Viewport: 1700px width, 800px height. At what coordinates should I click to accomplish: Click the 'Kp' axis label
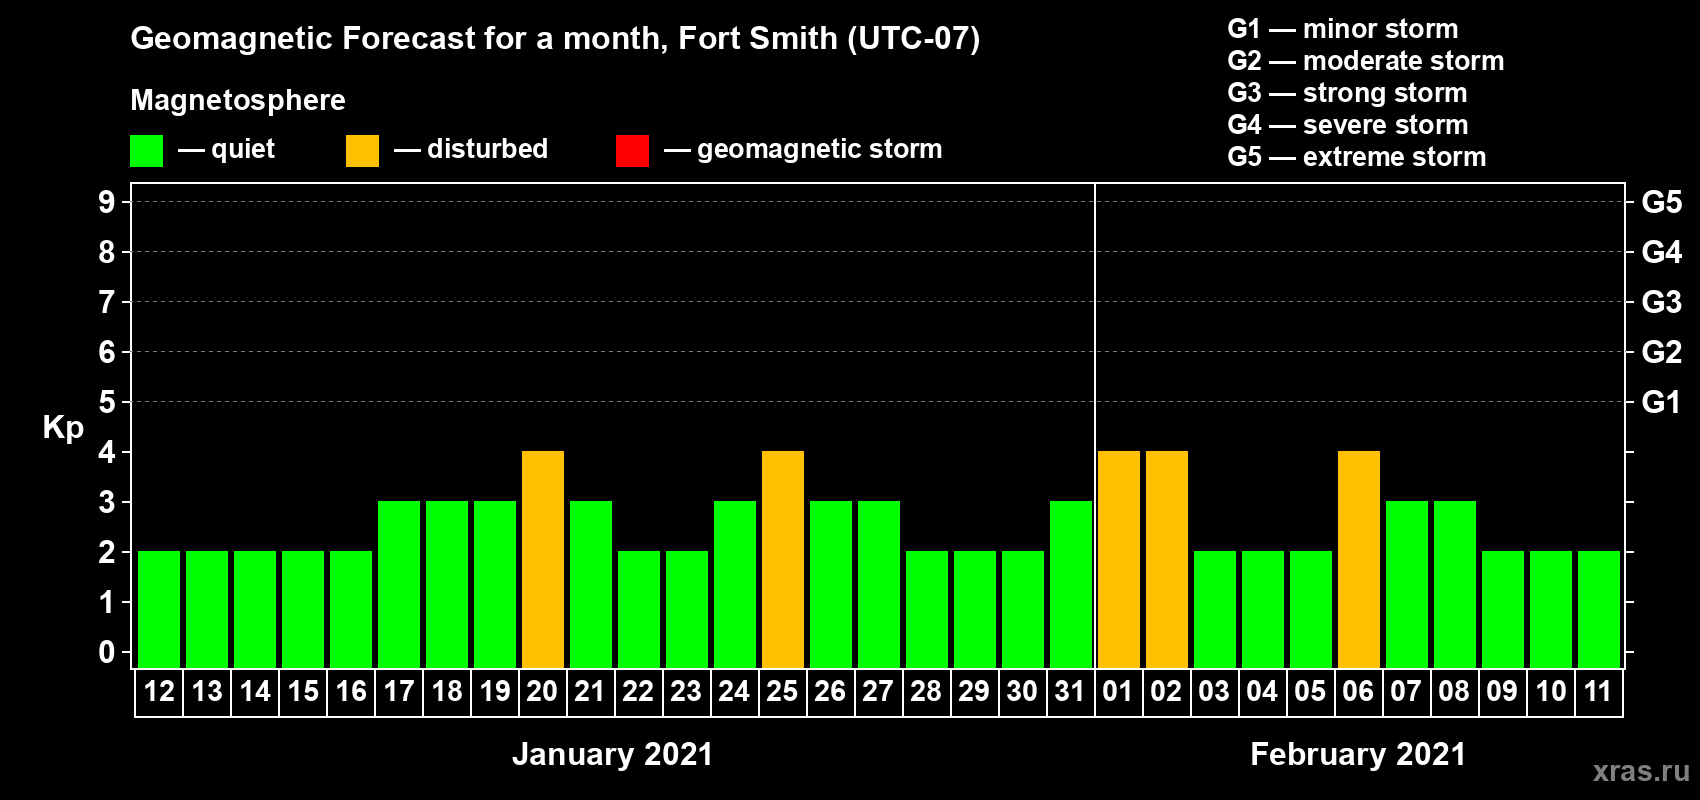pyautogui.click(x=63, y=428)
